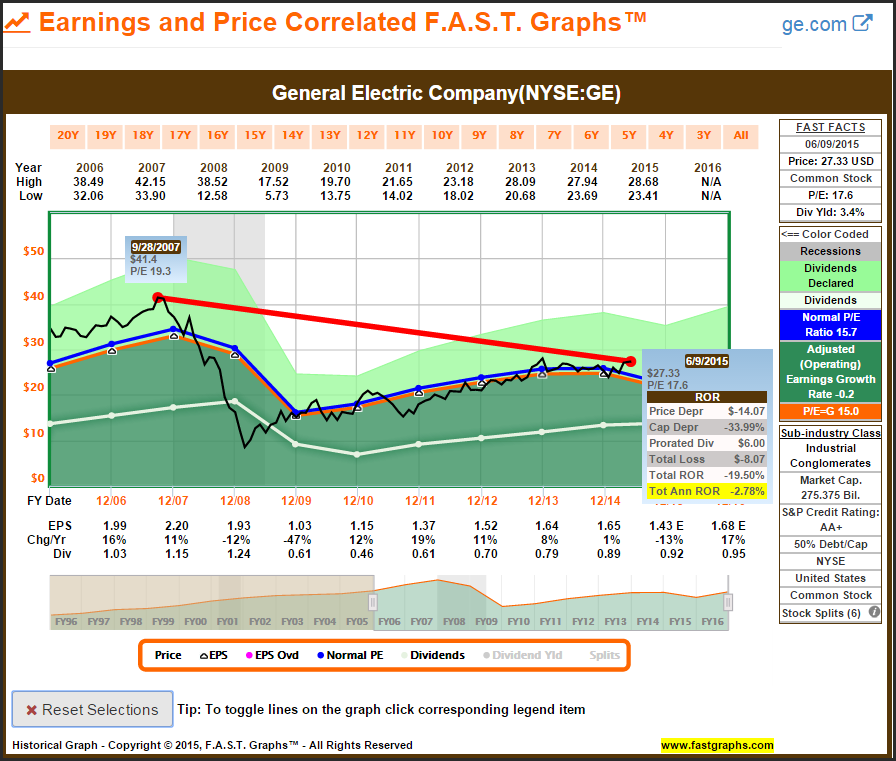Click the Normal P/E Ratio 15.7 color key

(829, 324)
